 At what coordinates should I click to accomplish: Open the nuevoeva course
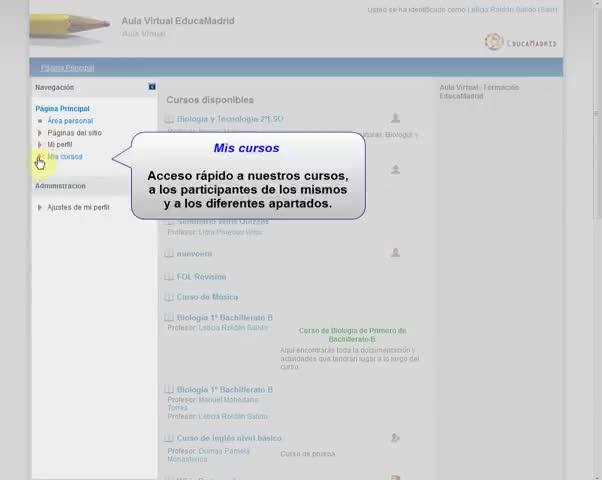point(194,254)
